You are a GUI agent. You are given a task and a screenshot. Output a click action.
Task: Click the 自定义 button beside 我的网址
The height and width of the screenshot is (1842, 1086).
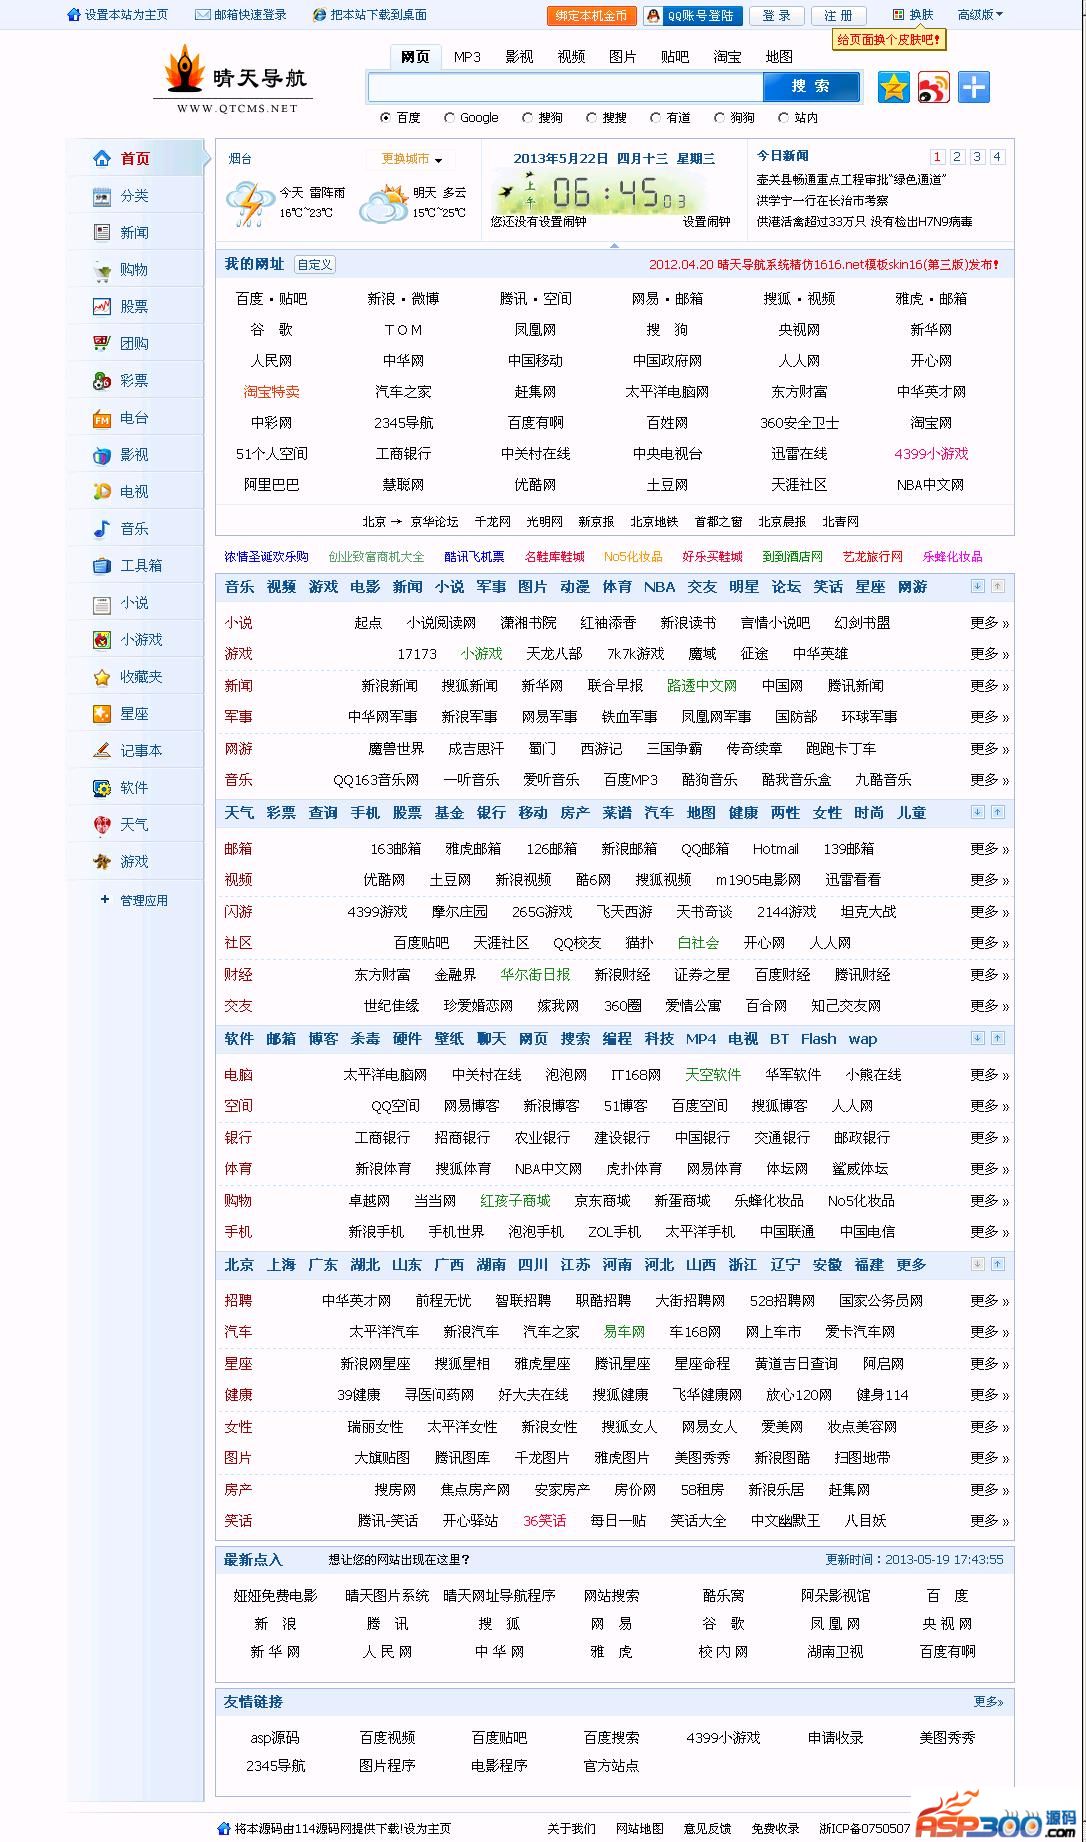point(315,265)
